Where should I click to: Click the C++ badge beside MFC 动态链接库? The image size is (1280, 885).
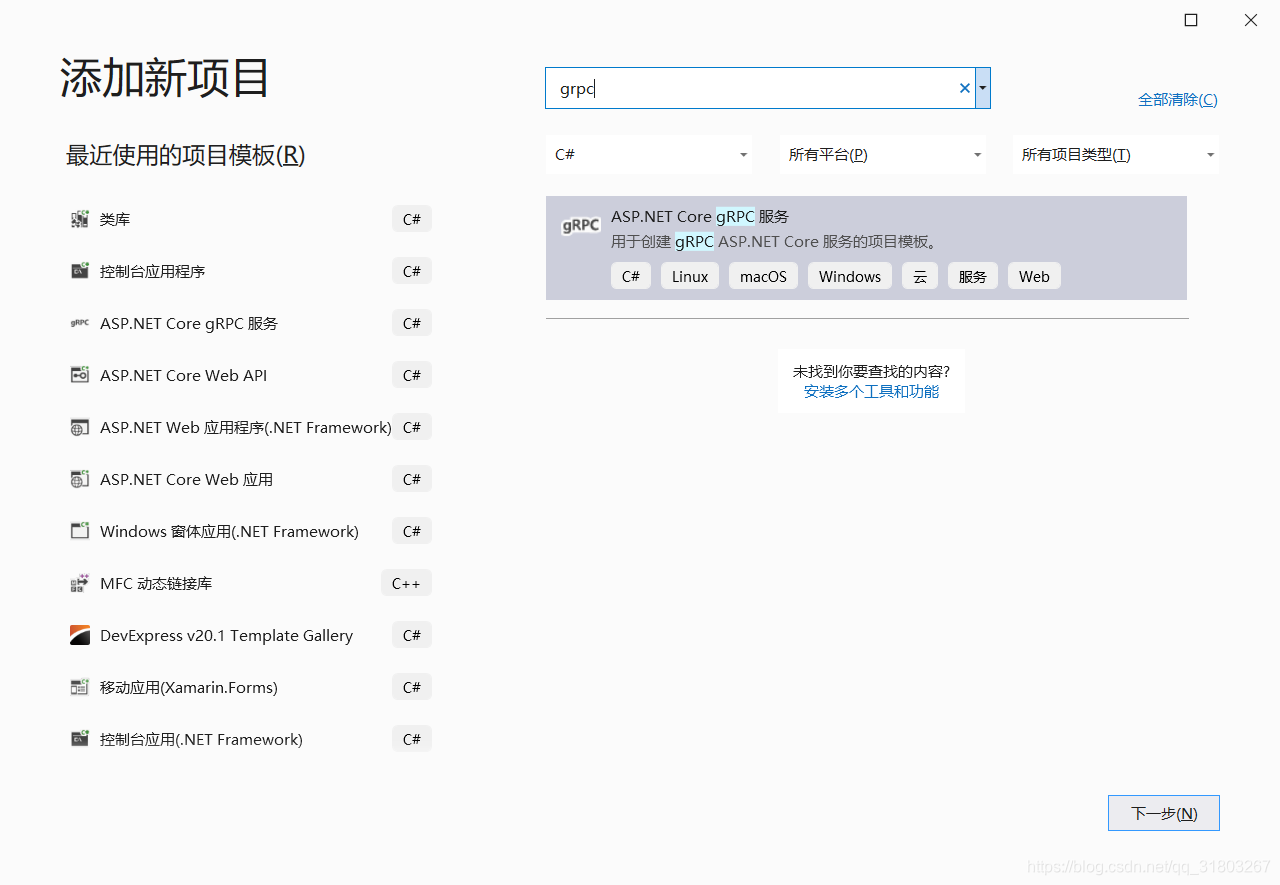point(406,583)
